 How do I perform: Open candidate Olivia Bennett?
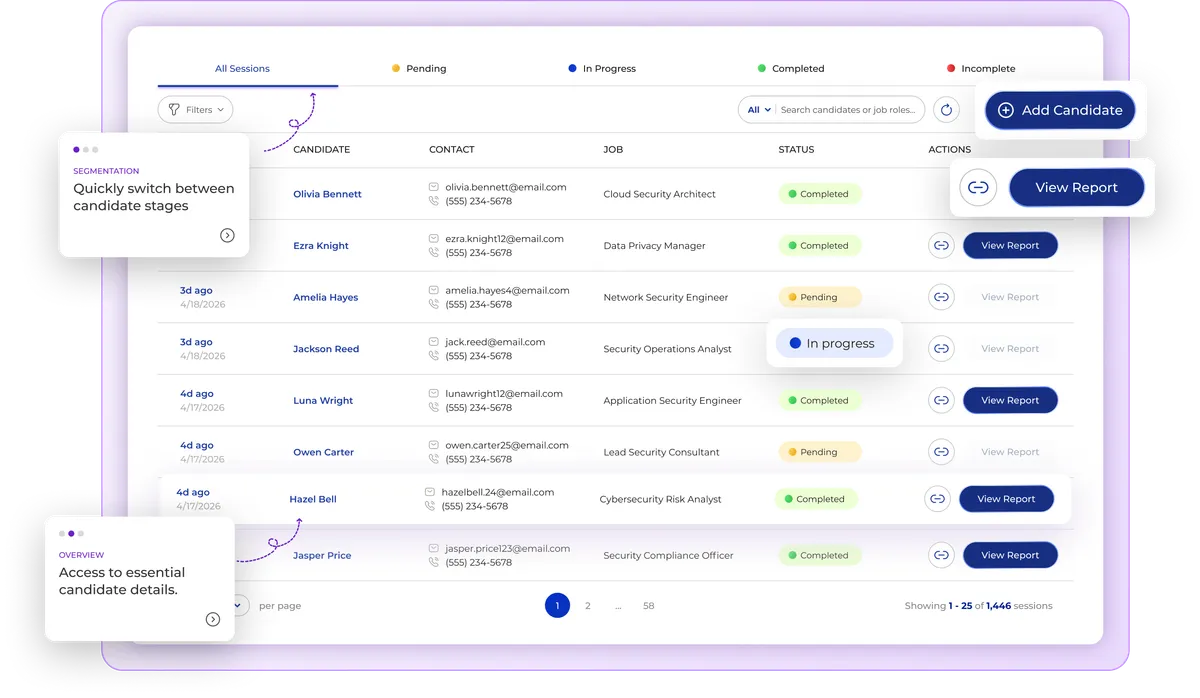[327, 194]
